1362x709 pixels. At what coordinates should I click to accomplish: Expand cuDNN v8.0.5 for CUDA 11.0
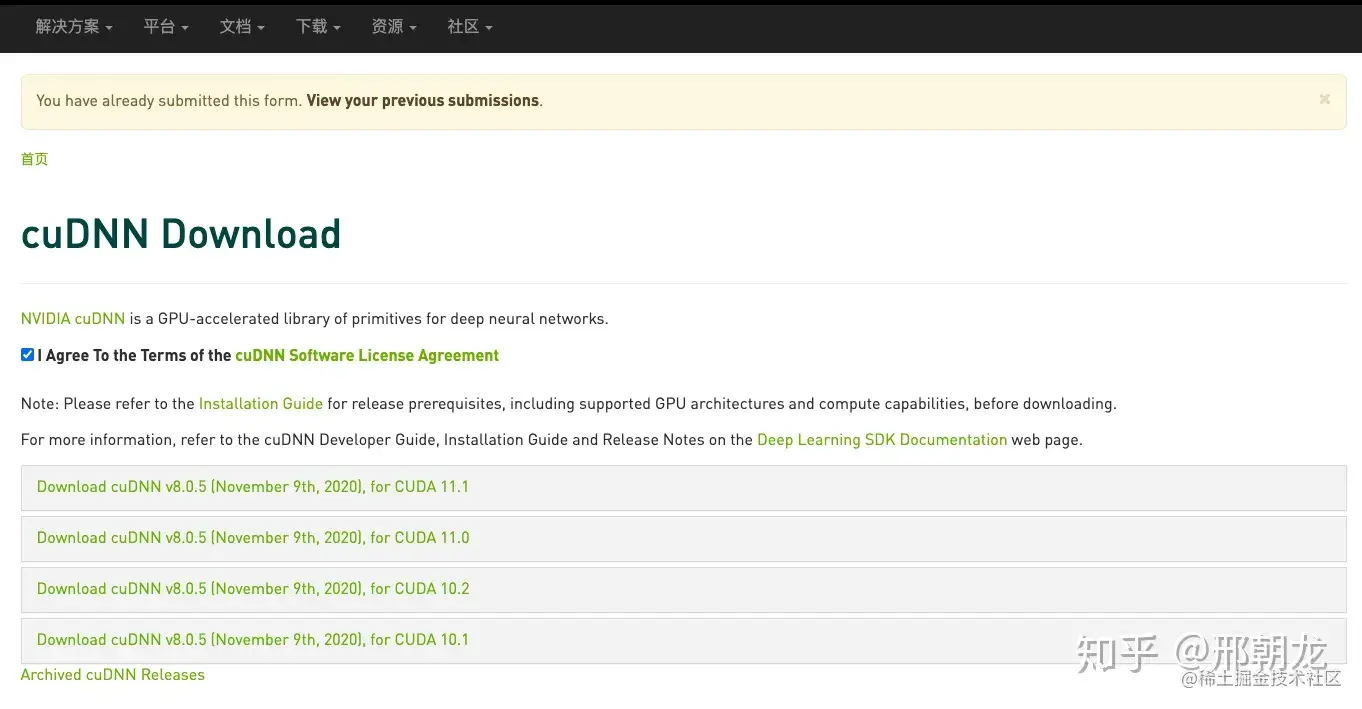tap(683, 538)
